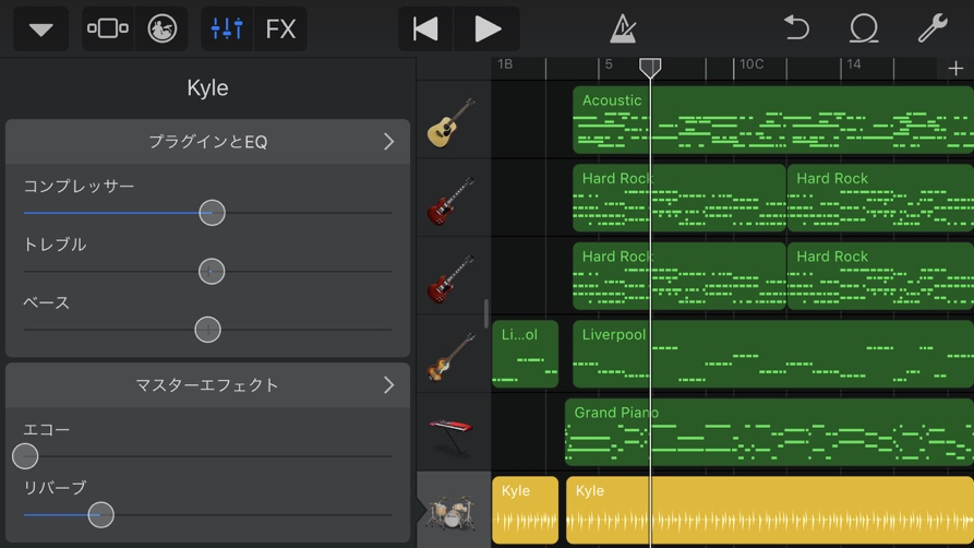Select the drum kit track icon
The height and width of the screenshot is (548, 974).
pyautogui.click(x=452, y=512)
